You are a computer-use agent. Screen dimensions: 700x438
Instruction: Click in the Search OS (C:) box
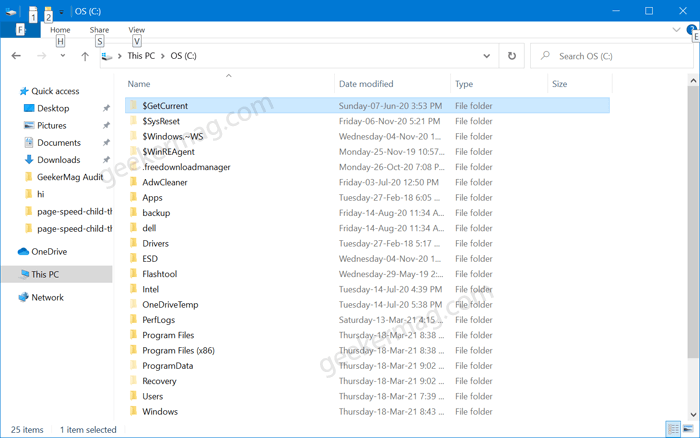coord(612,56)
